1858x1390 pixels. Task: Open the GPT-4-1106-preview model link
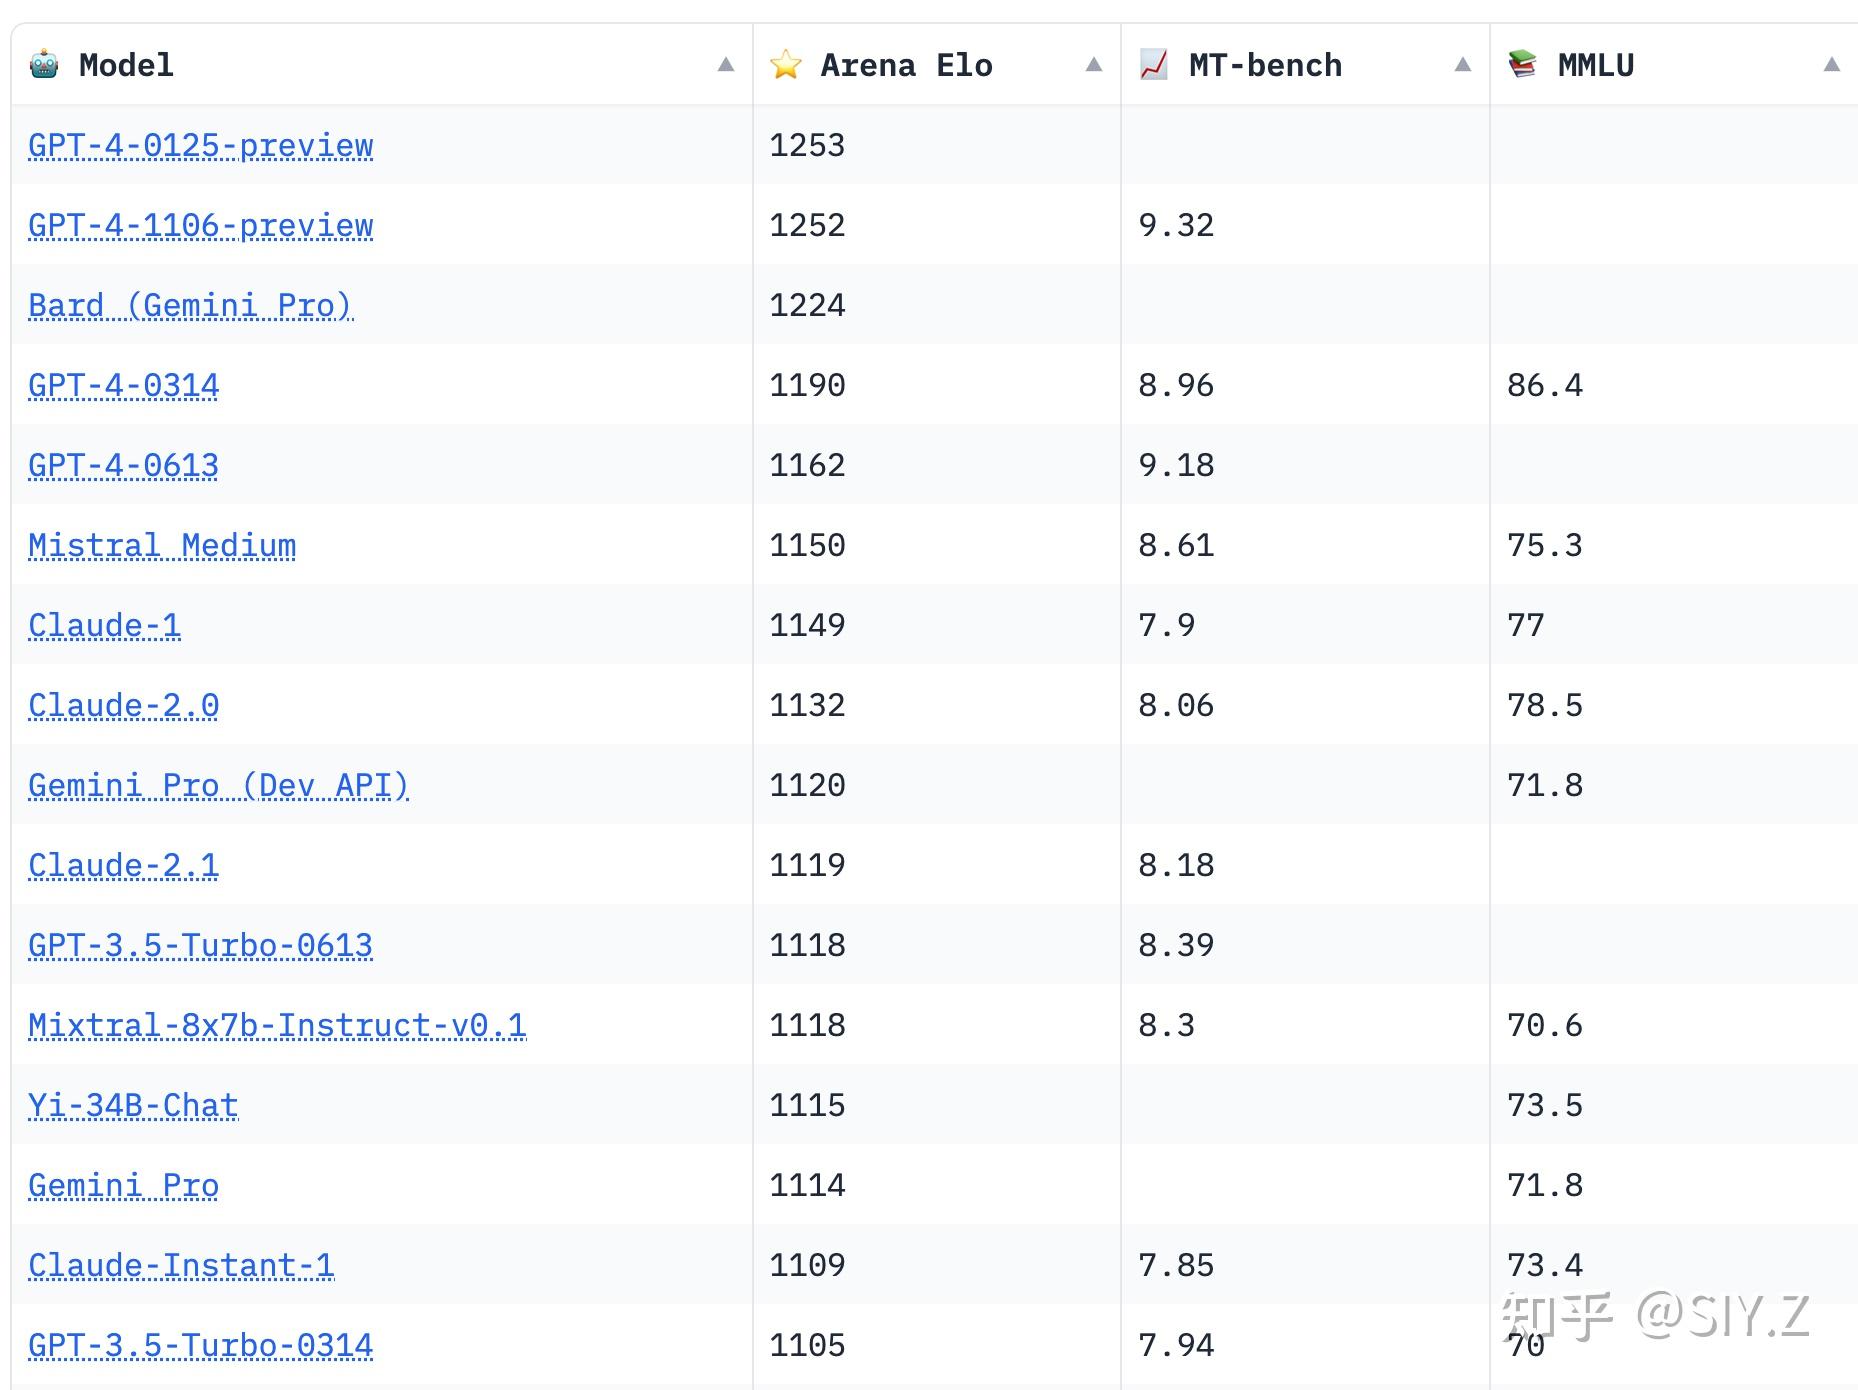coord(200,226)
